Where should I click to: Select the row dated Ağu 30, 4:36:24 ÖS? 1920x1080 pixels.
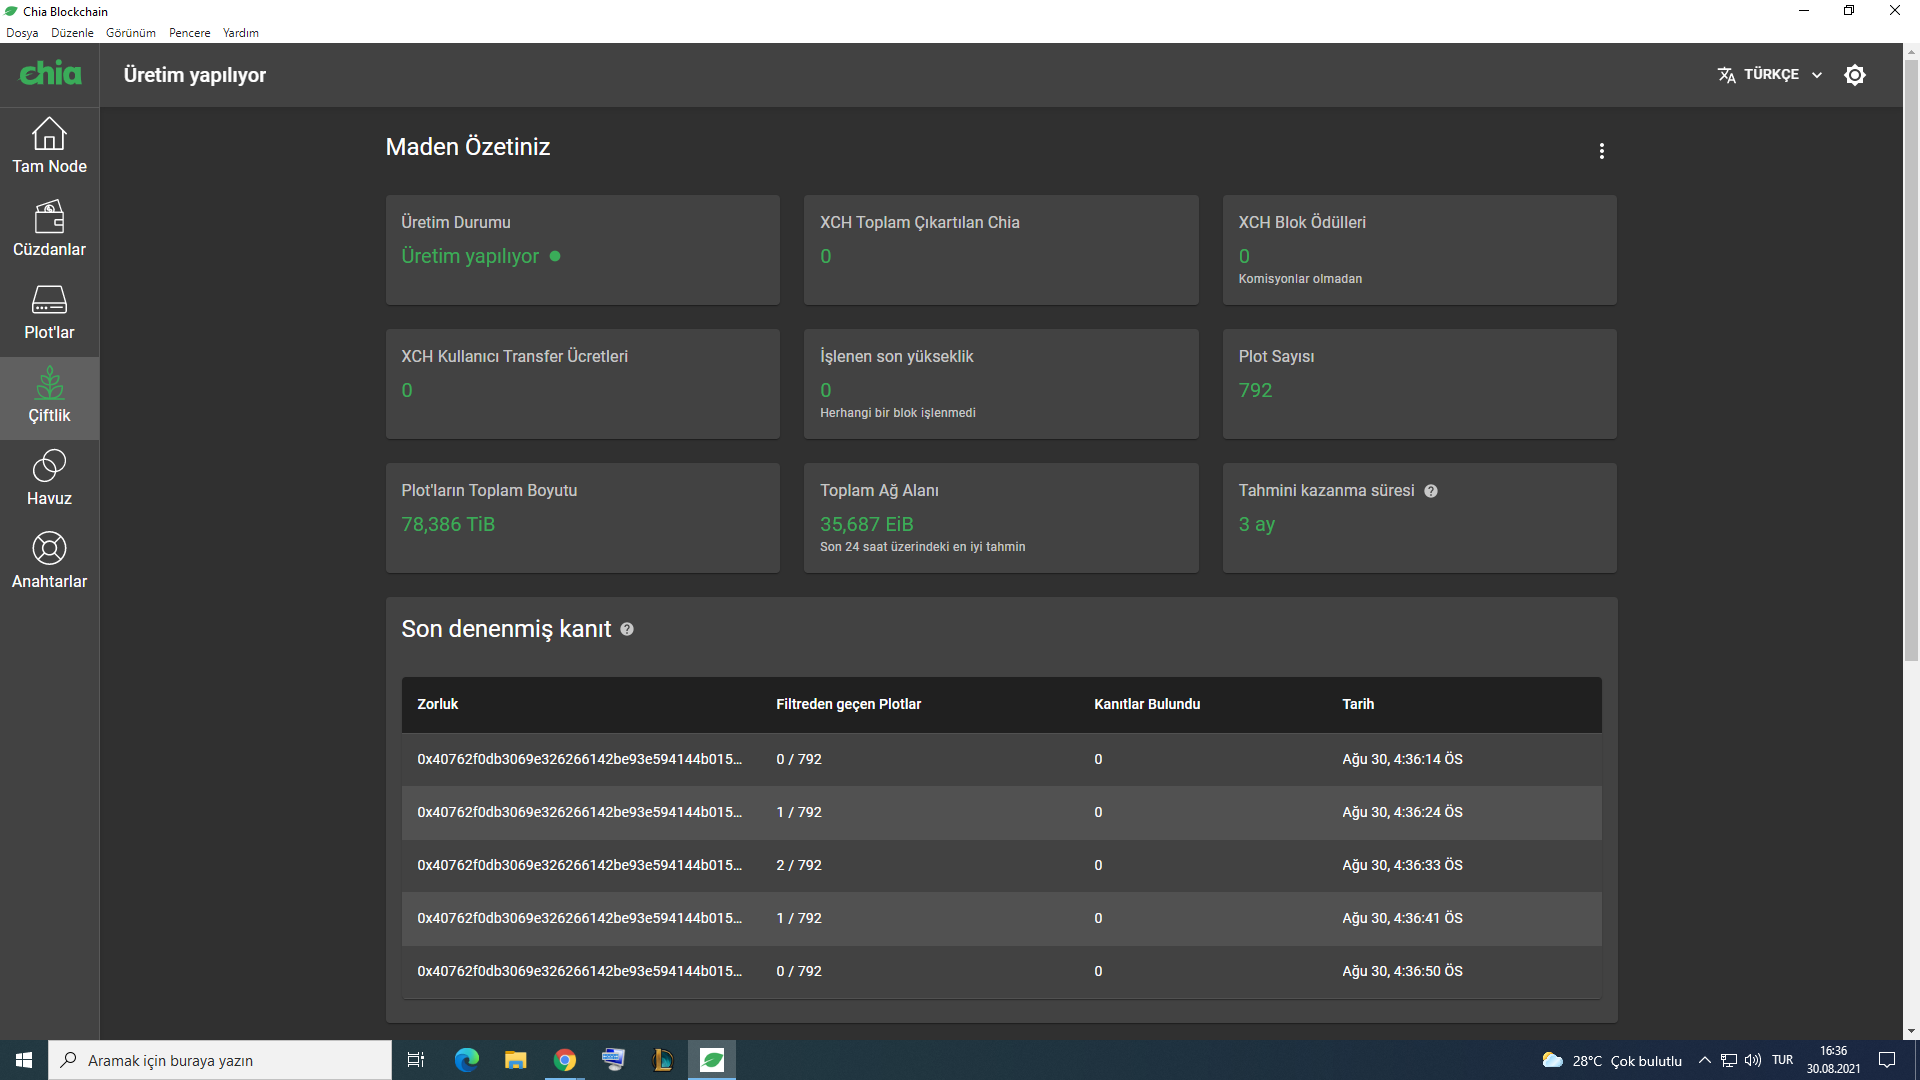[1001, 813]
